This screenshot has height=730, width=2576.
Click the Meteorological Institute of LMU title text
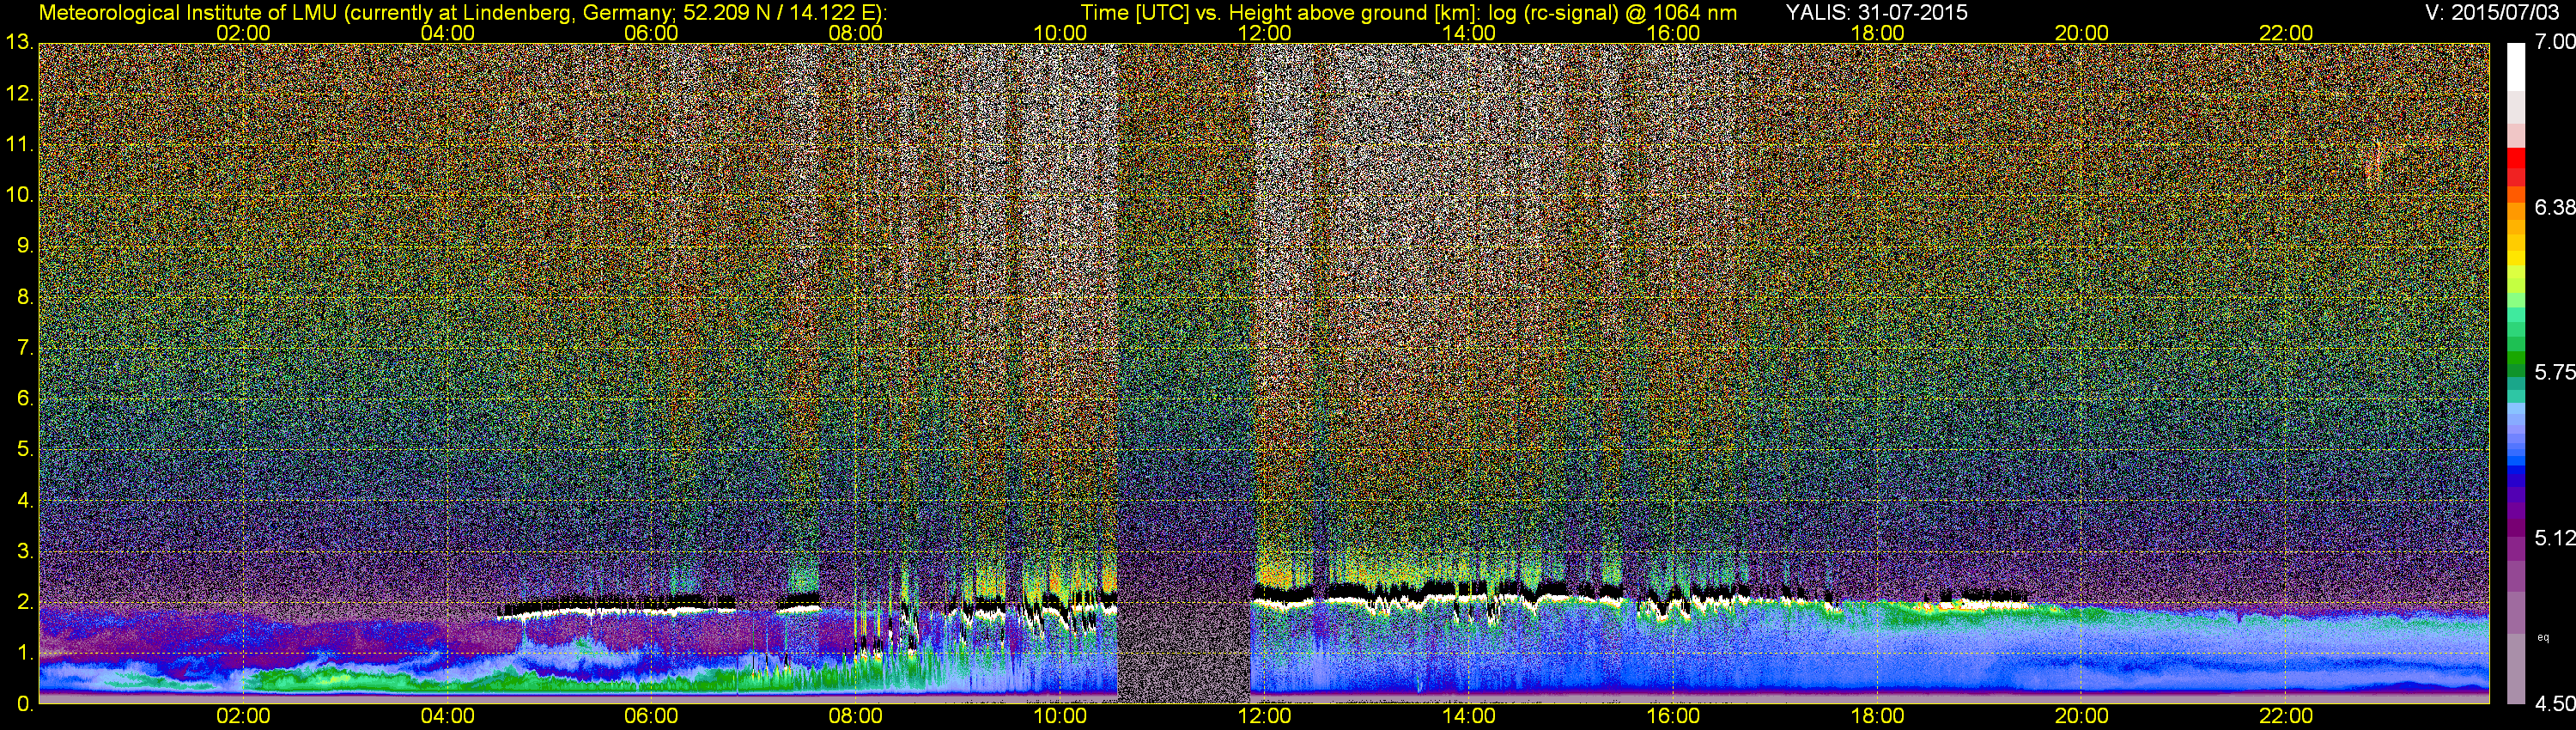click(462, 13)
